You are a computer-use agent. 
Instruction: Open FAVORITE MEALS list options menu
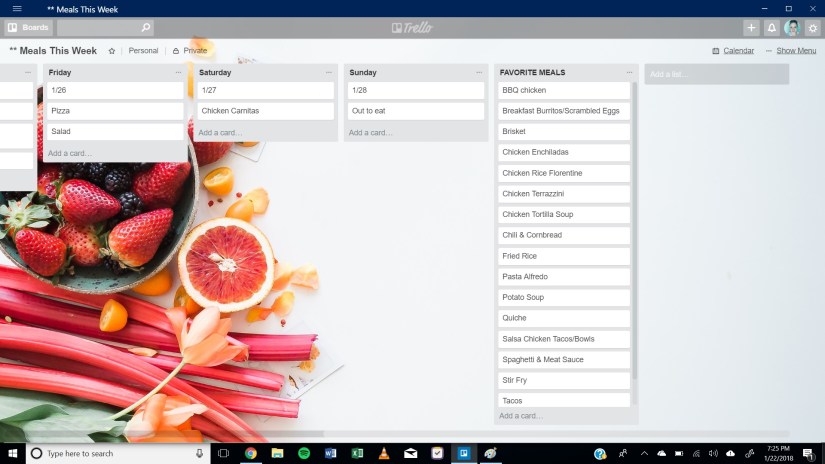[629, 73]
